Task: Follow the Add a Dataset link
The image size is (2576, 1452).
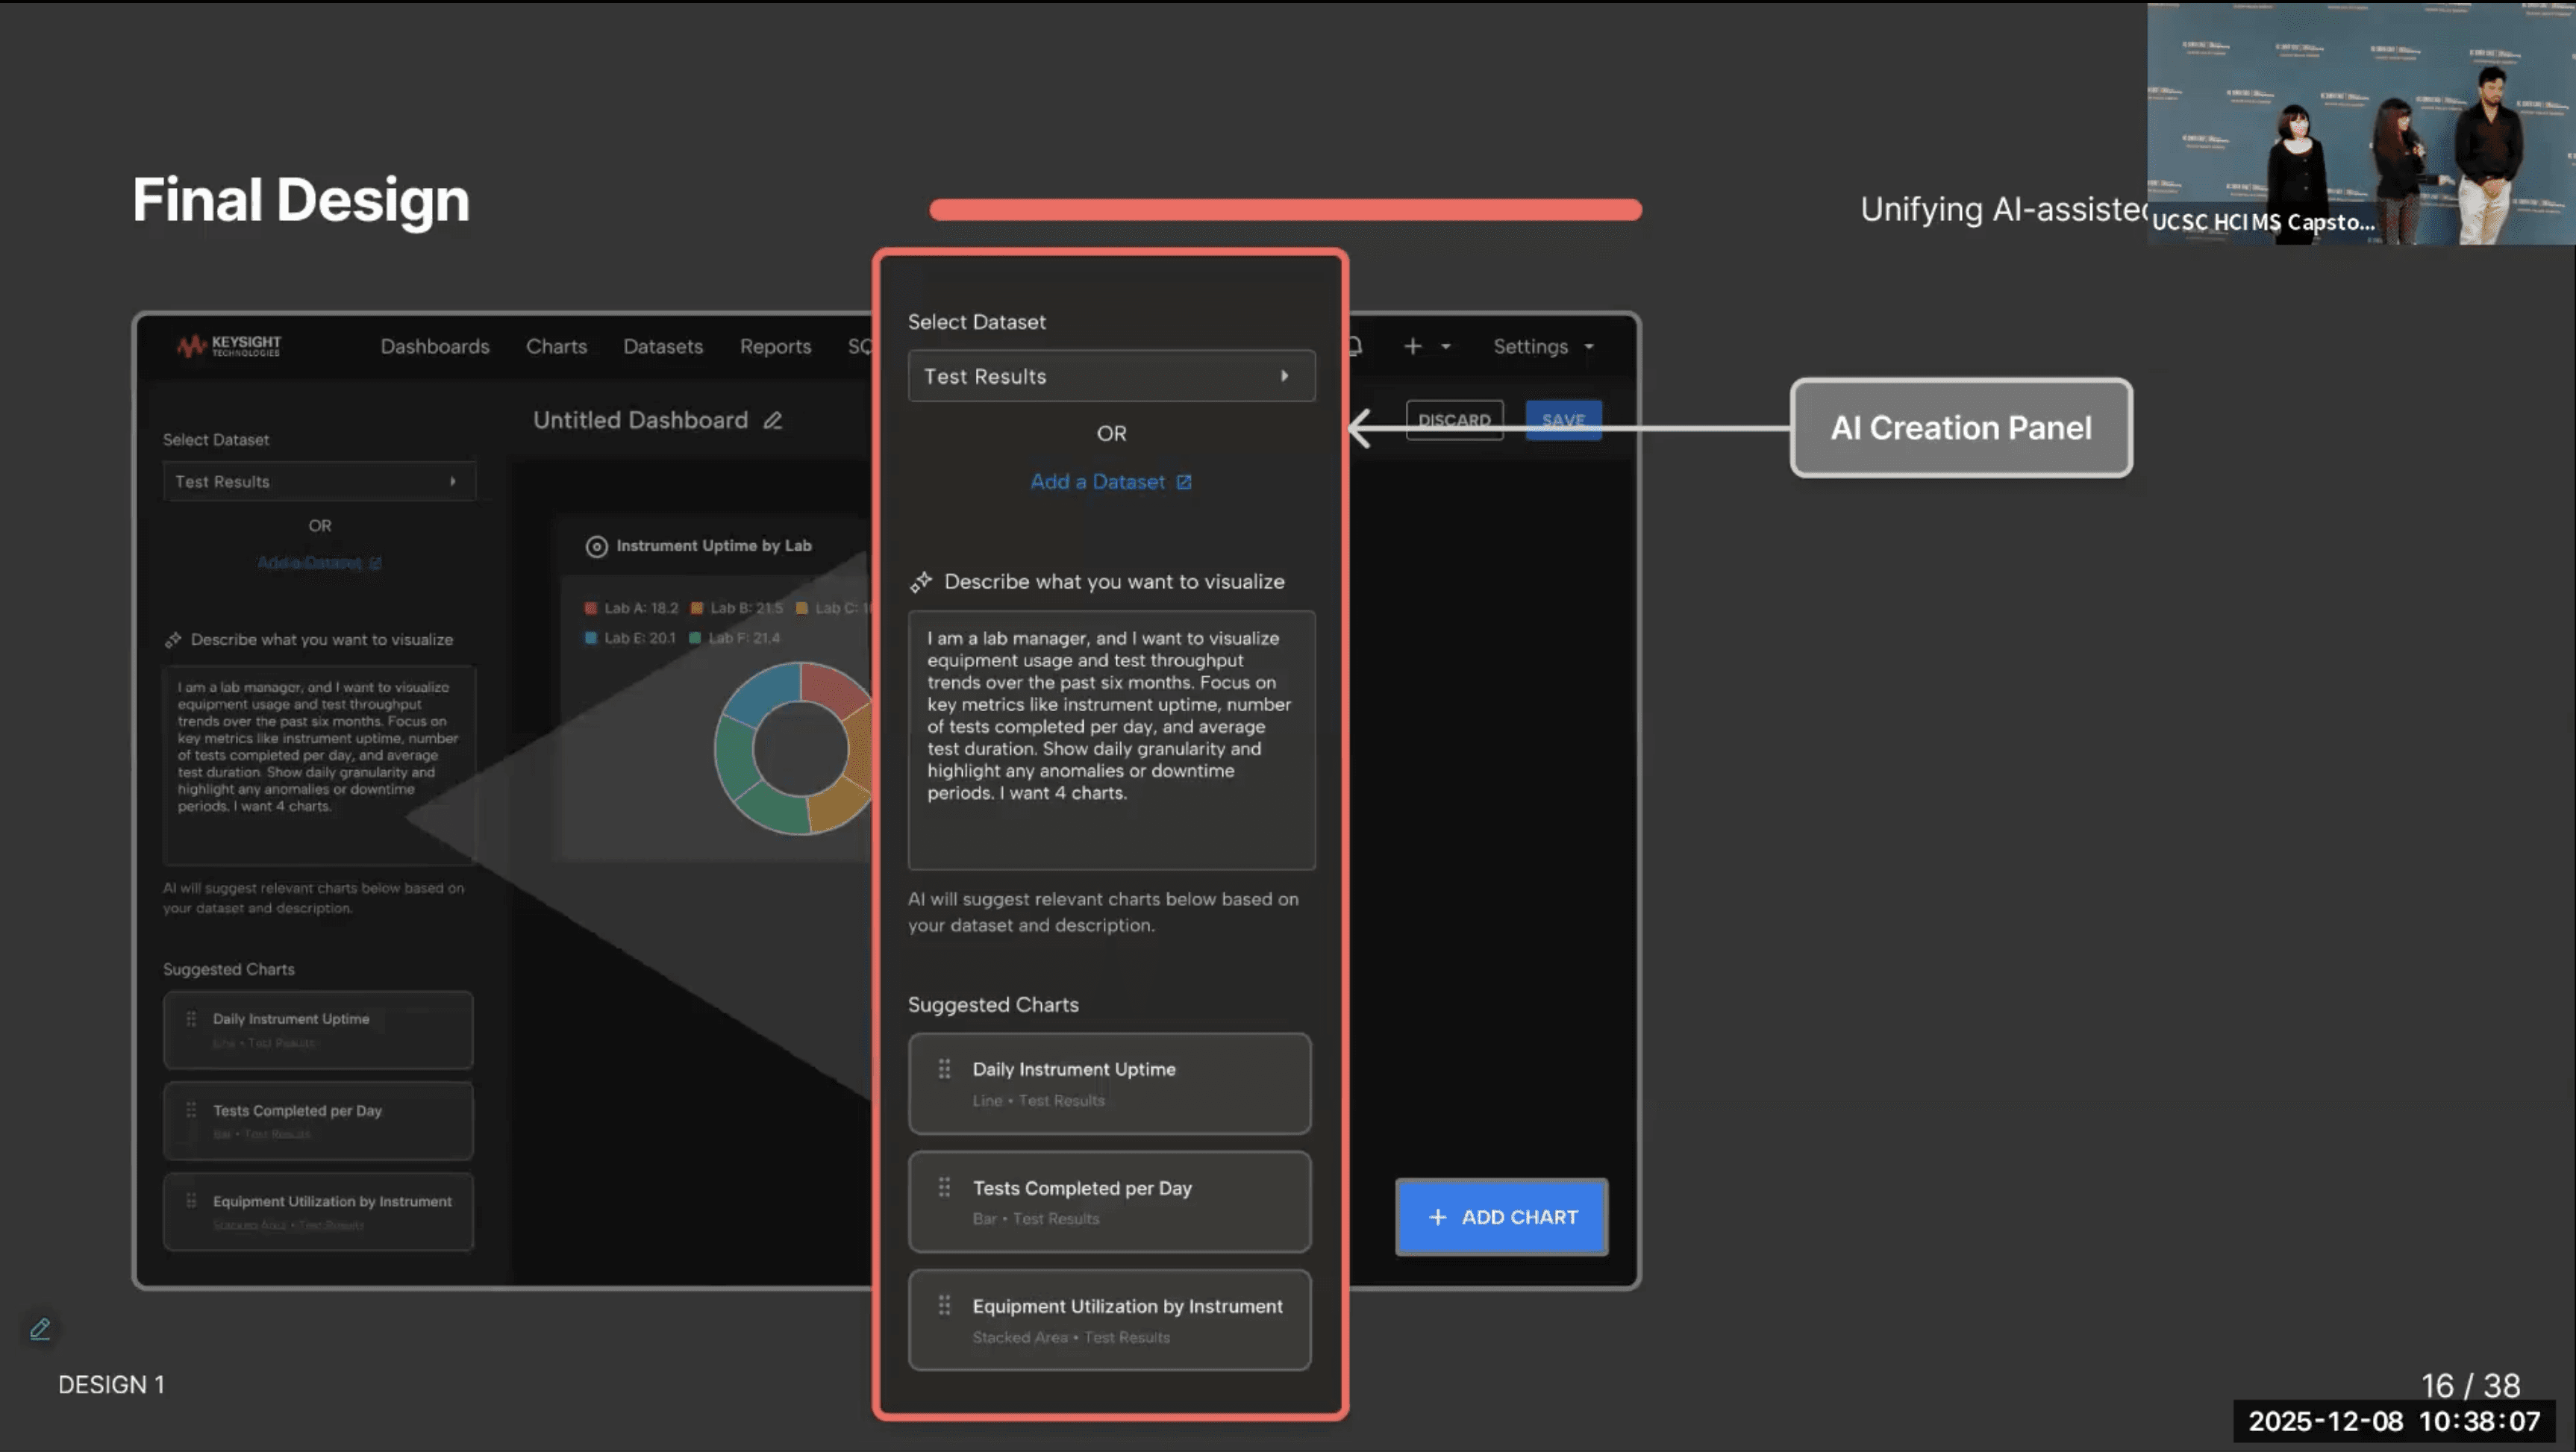Action: click(x=1097, y=482)
